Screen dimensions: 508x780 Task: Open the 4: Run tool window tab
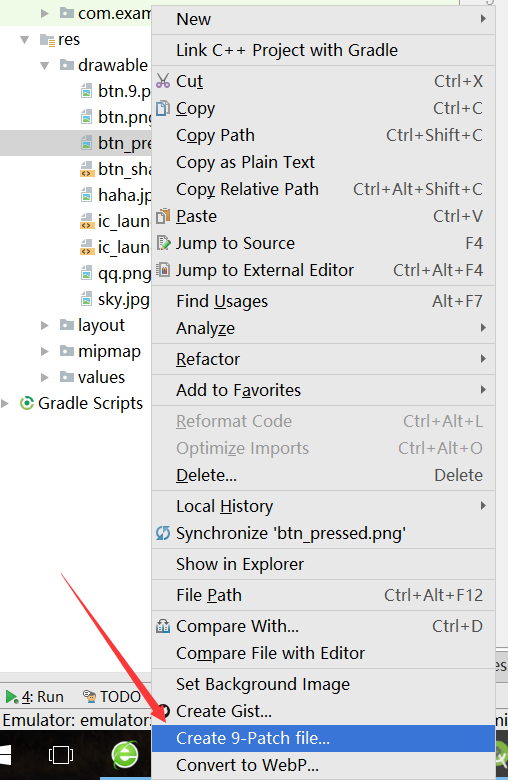pos(35,696)
